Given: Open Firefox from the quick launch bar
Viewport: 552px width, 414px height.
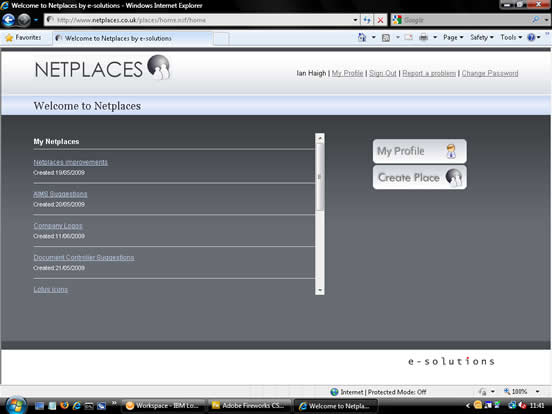Looking at the screenshot, I should click(x=64, y=406).
